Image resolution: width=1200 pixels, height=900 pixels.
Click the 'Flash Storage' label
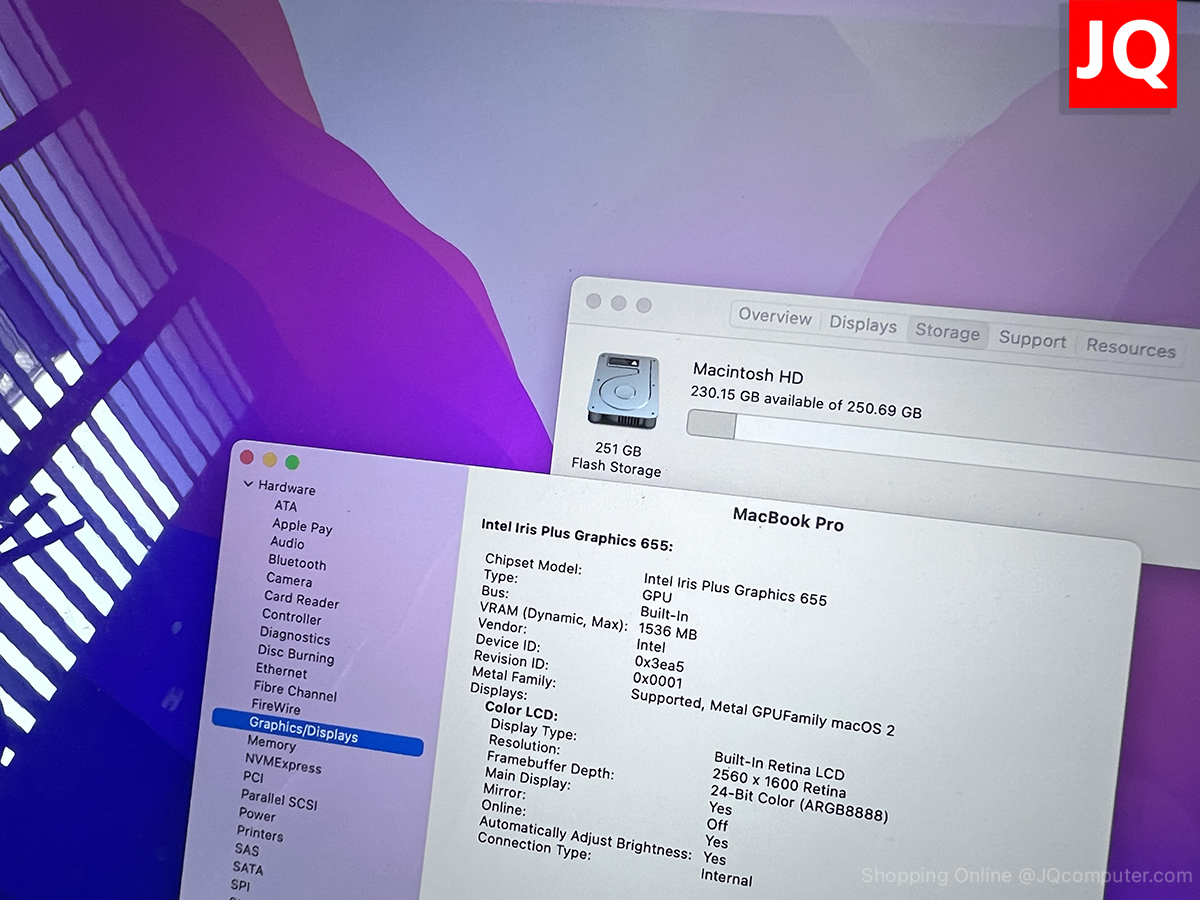coord(616,466)
